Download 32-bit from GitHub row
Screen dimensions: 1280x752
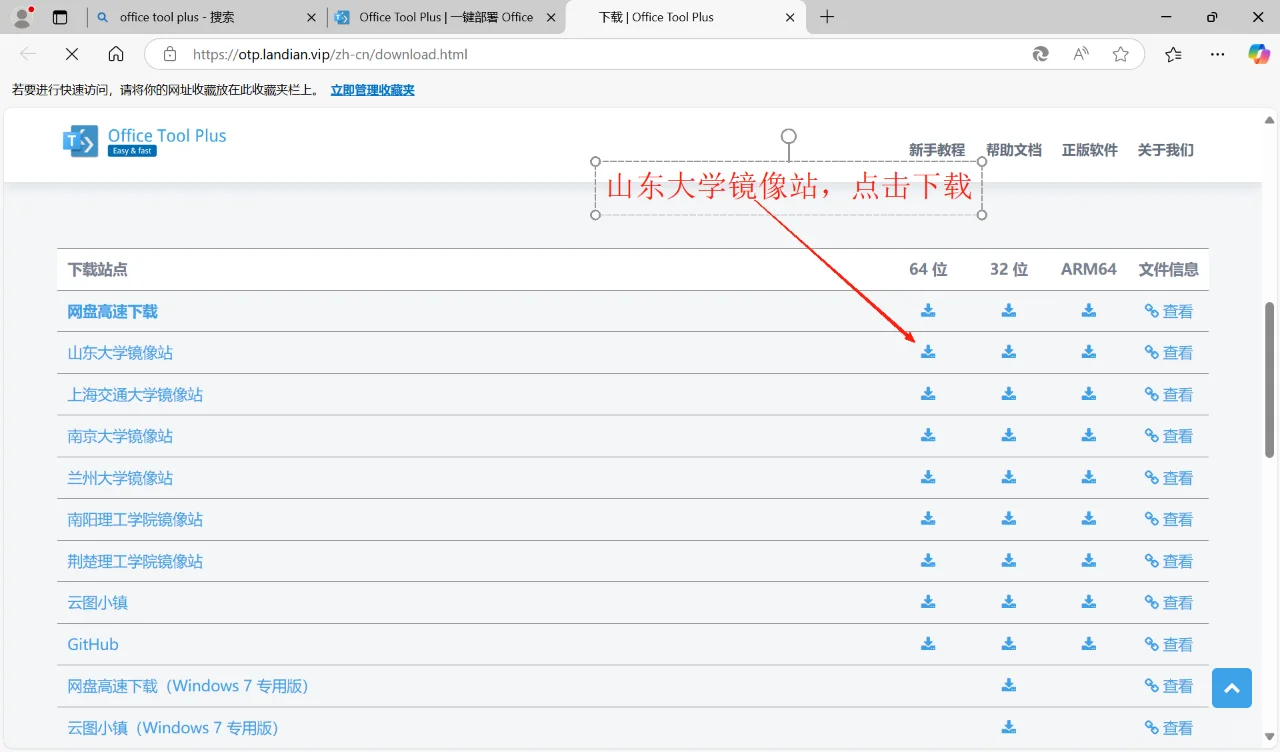(x=1009, y=644)
